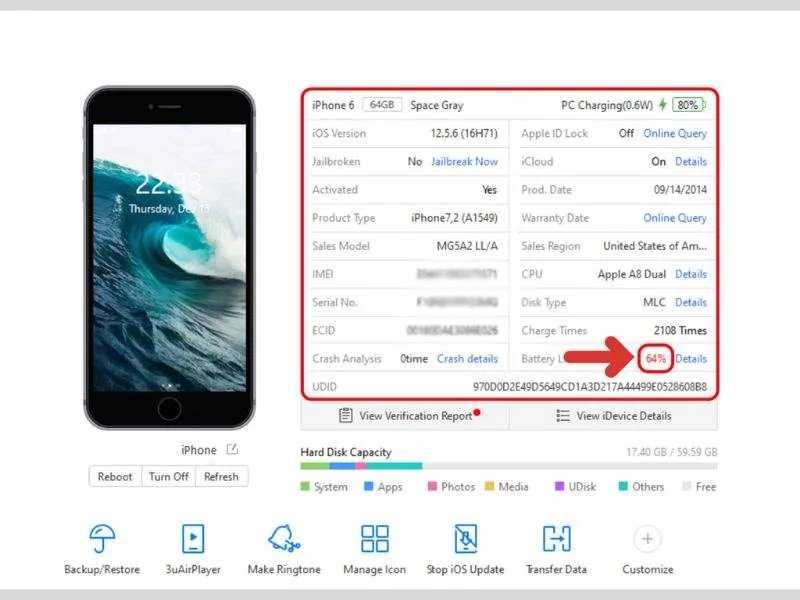Screen dimensions: 800x600
Task: Click the 64% battery life value
Action: click(x=655, y=359)
